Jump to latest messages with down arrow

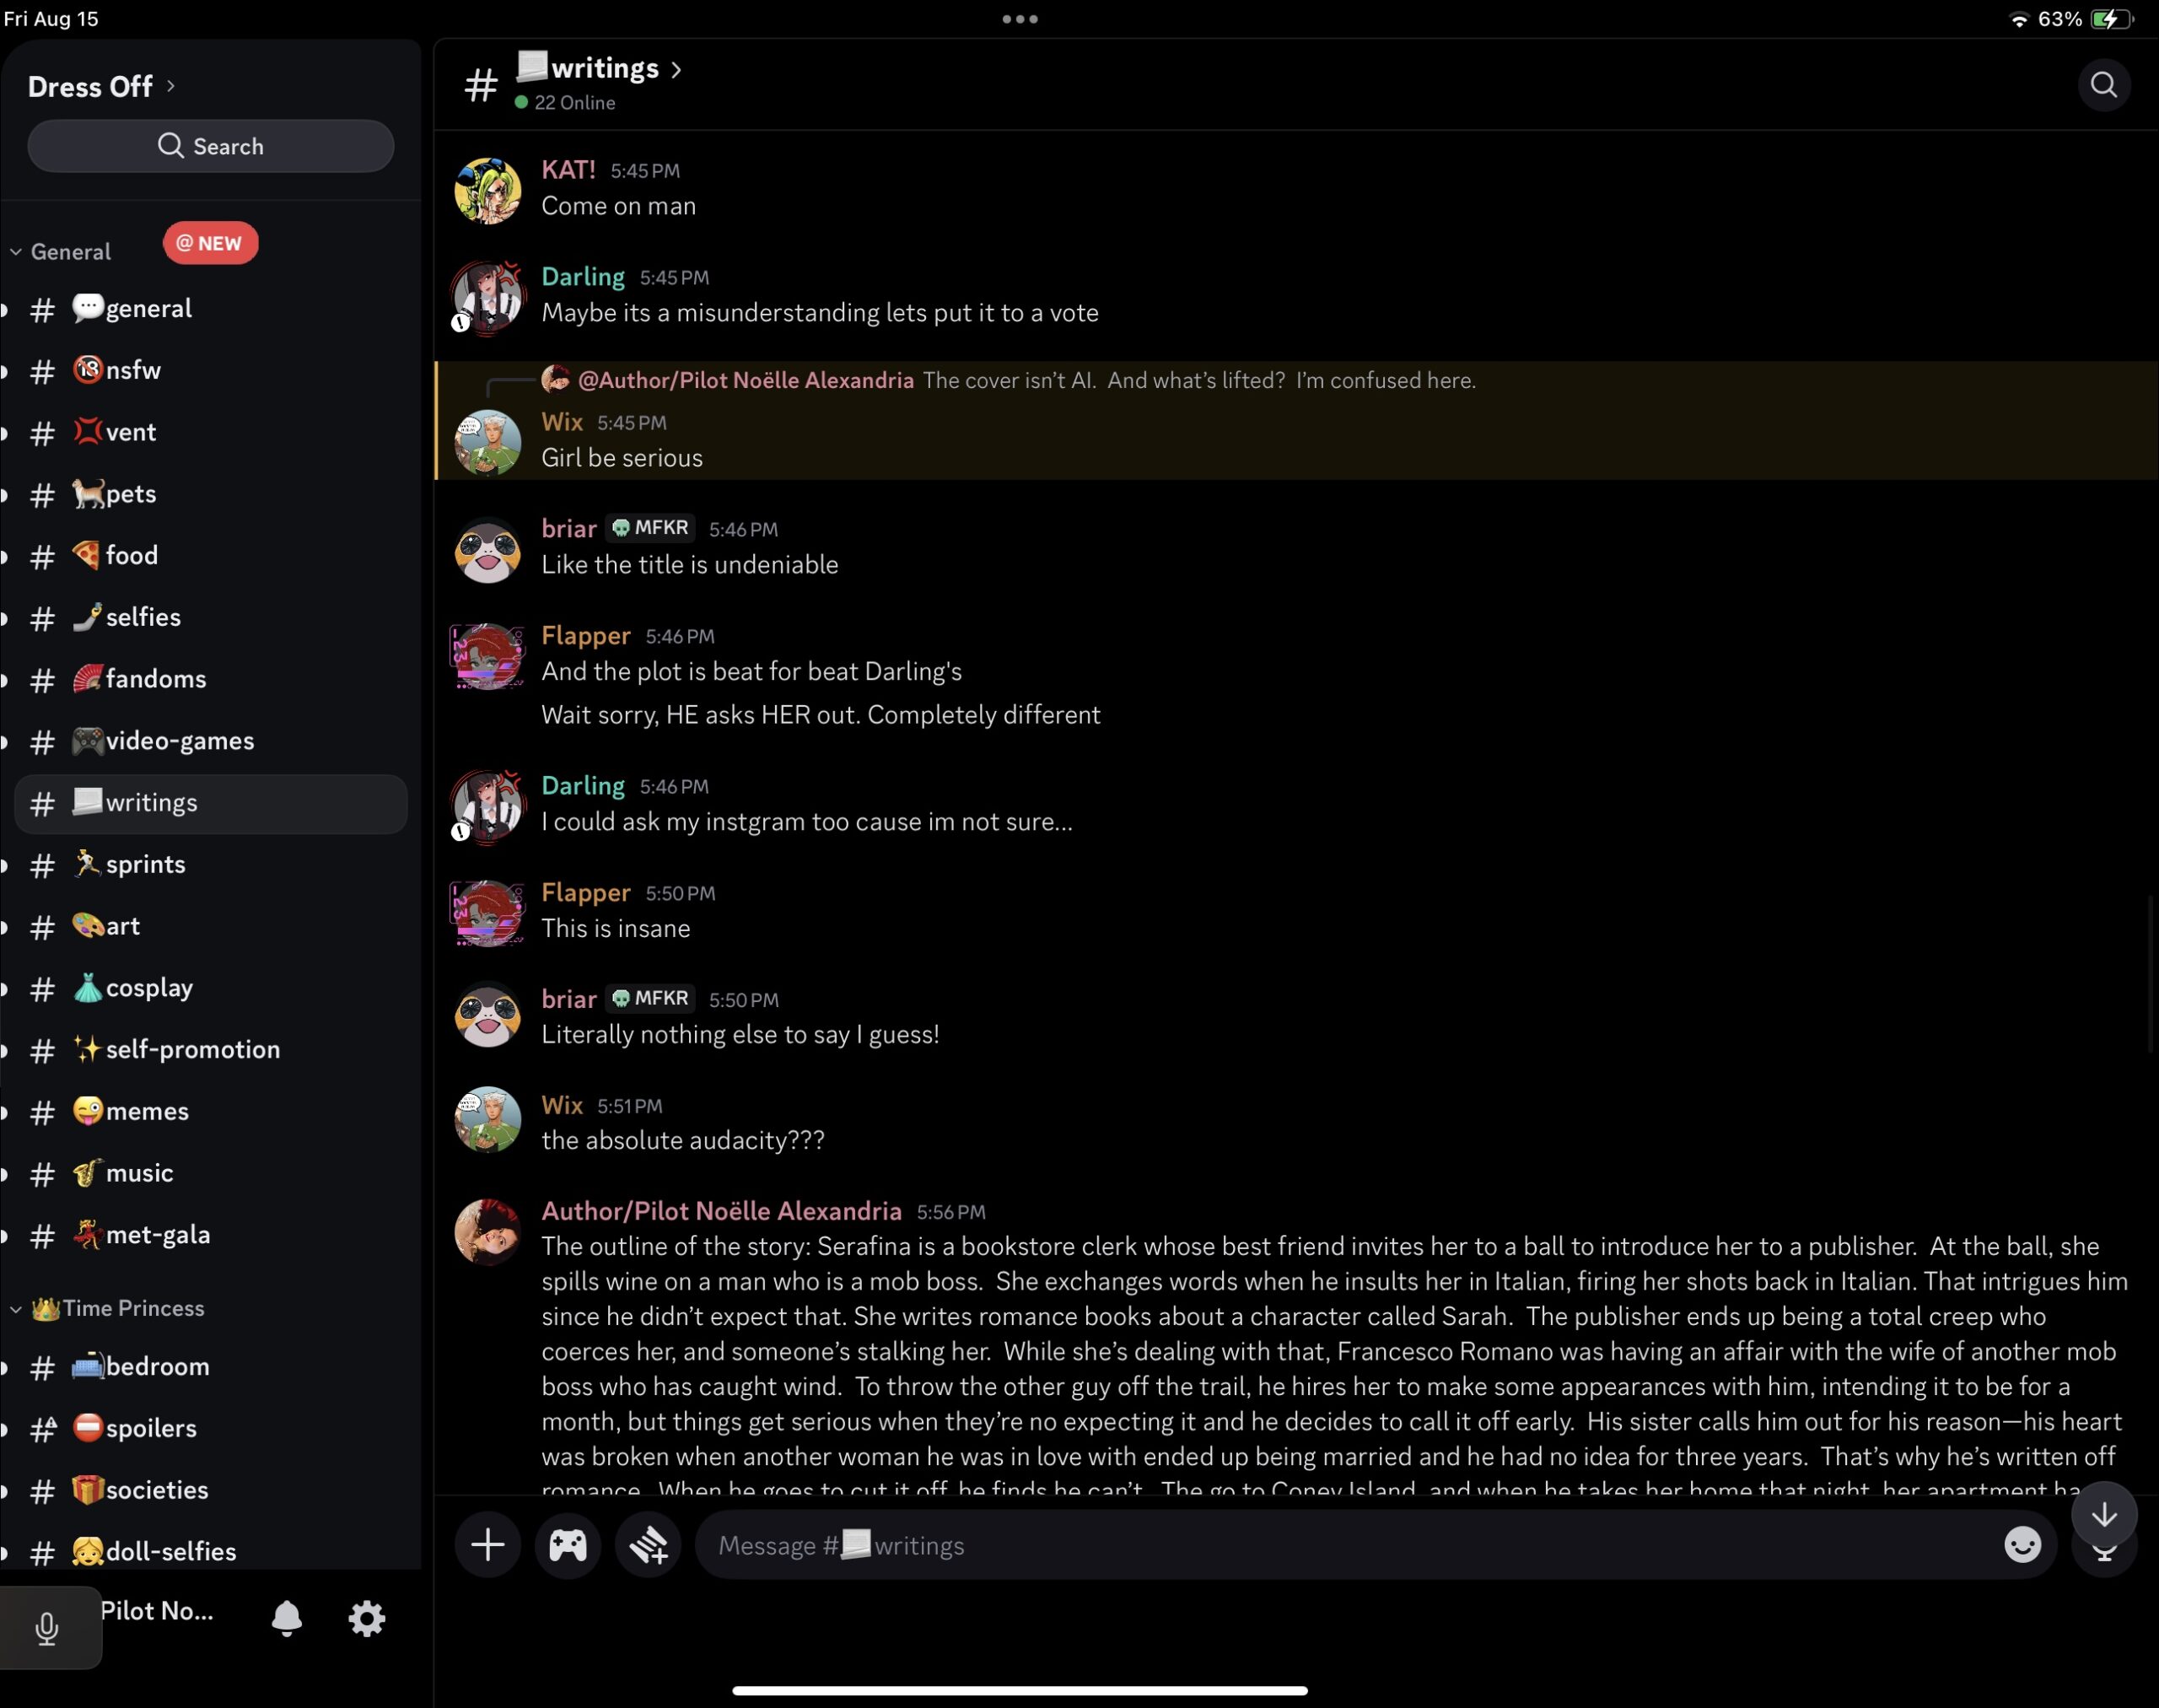2103,1514
